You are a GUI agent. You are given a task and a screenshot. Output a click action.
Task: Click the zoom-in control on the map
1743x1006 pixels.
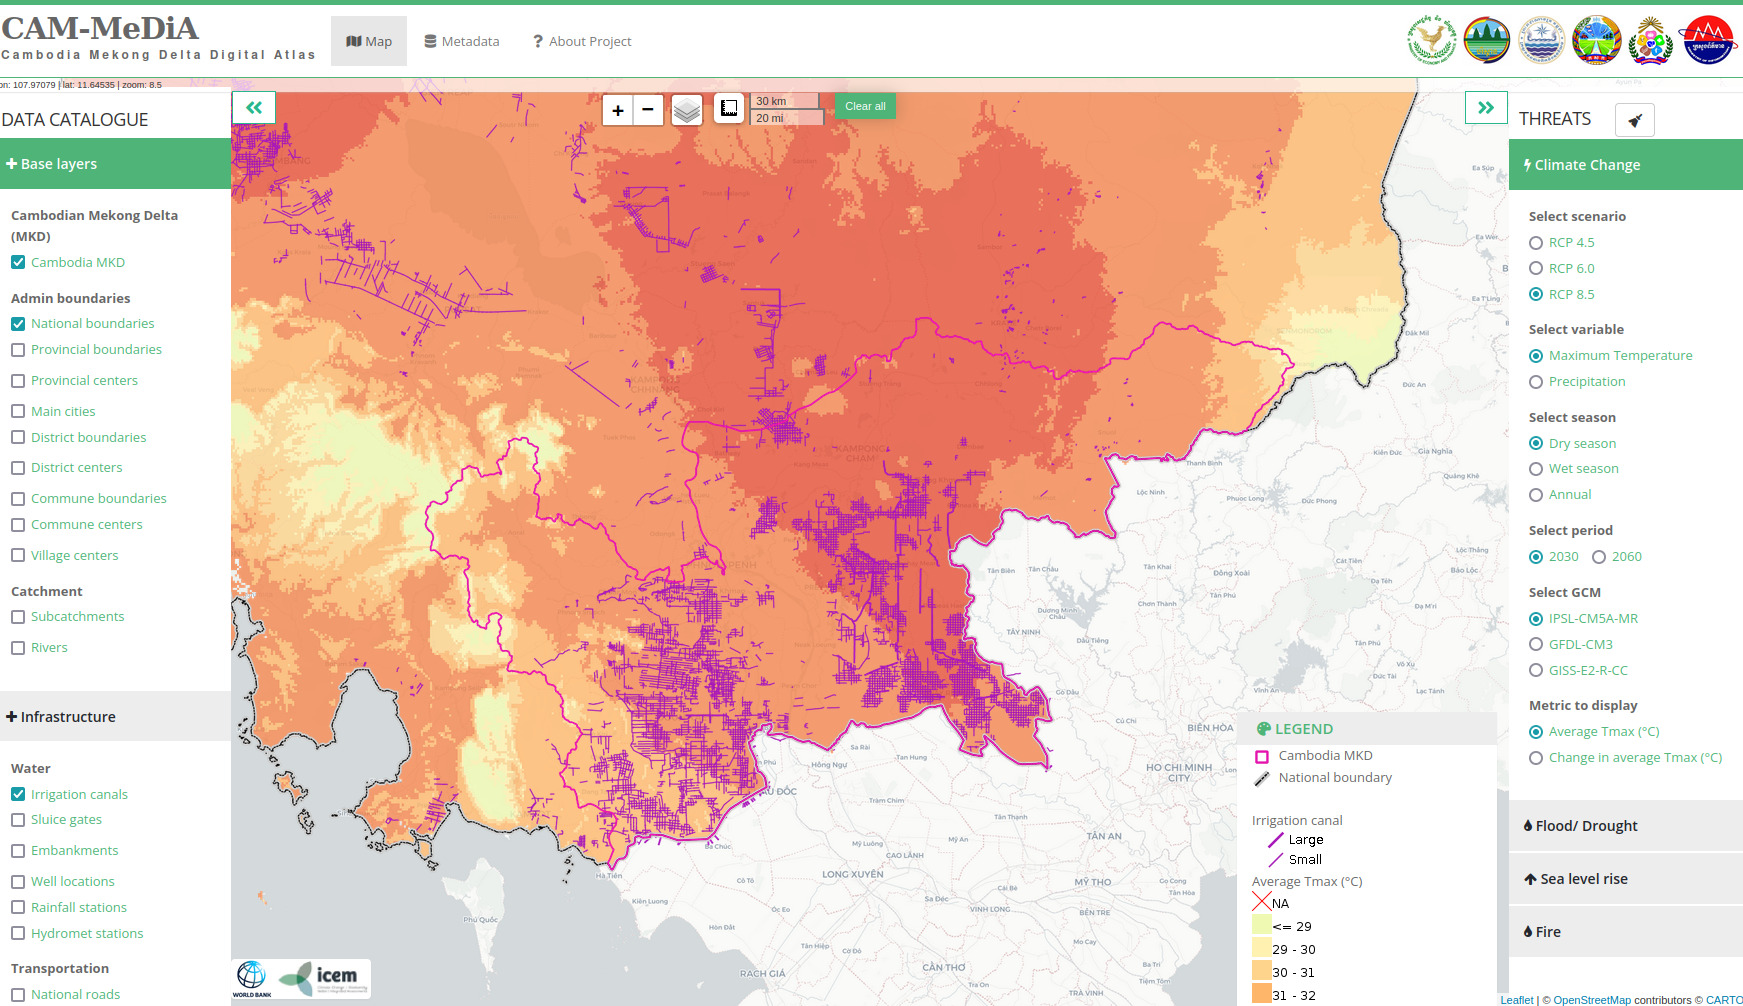click(x=618, y=110)
